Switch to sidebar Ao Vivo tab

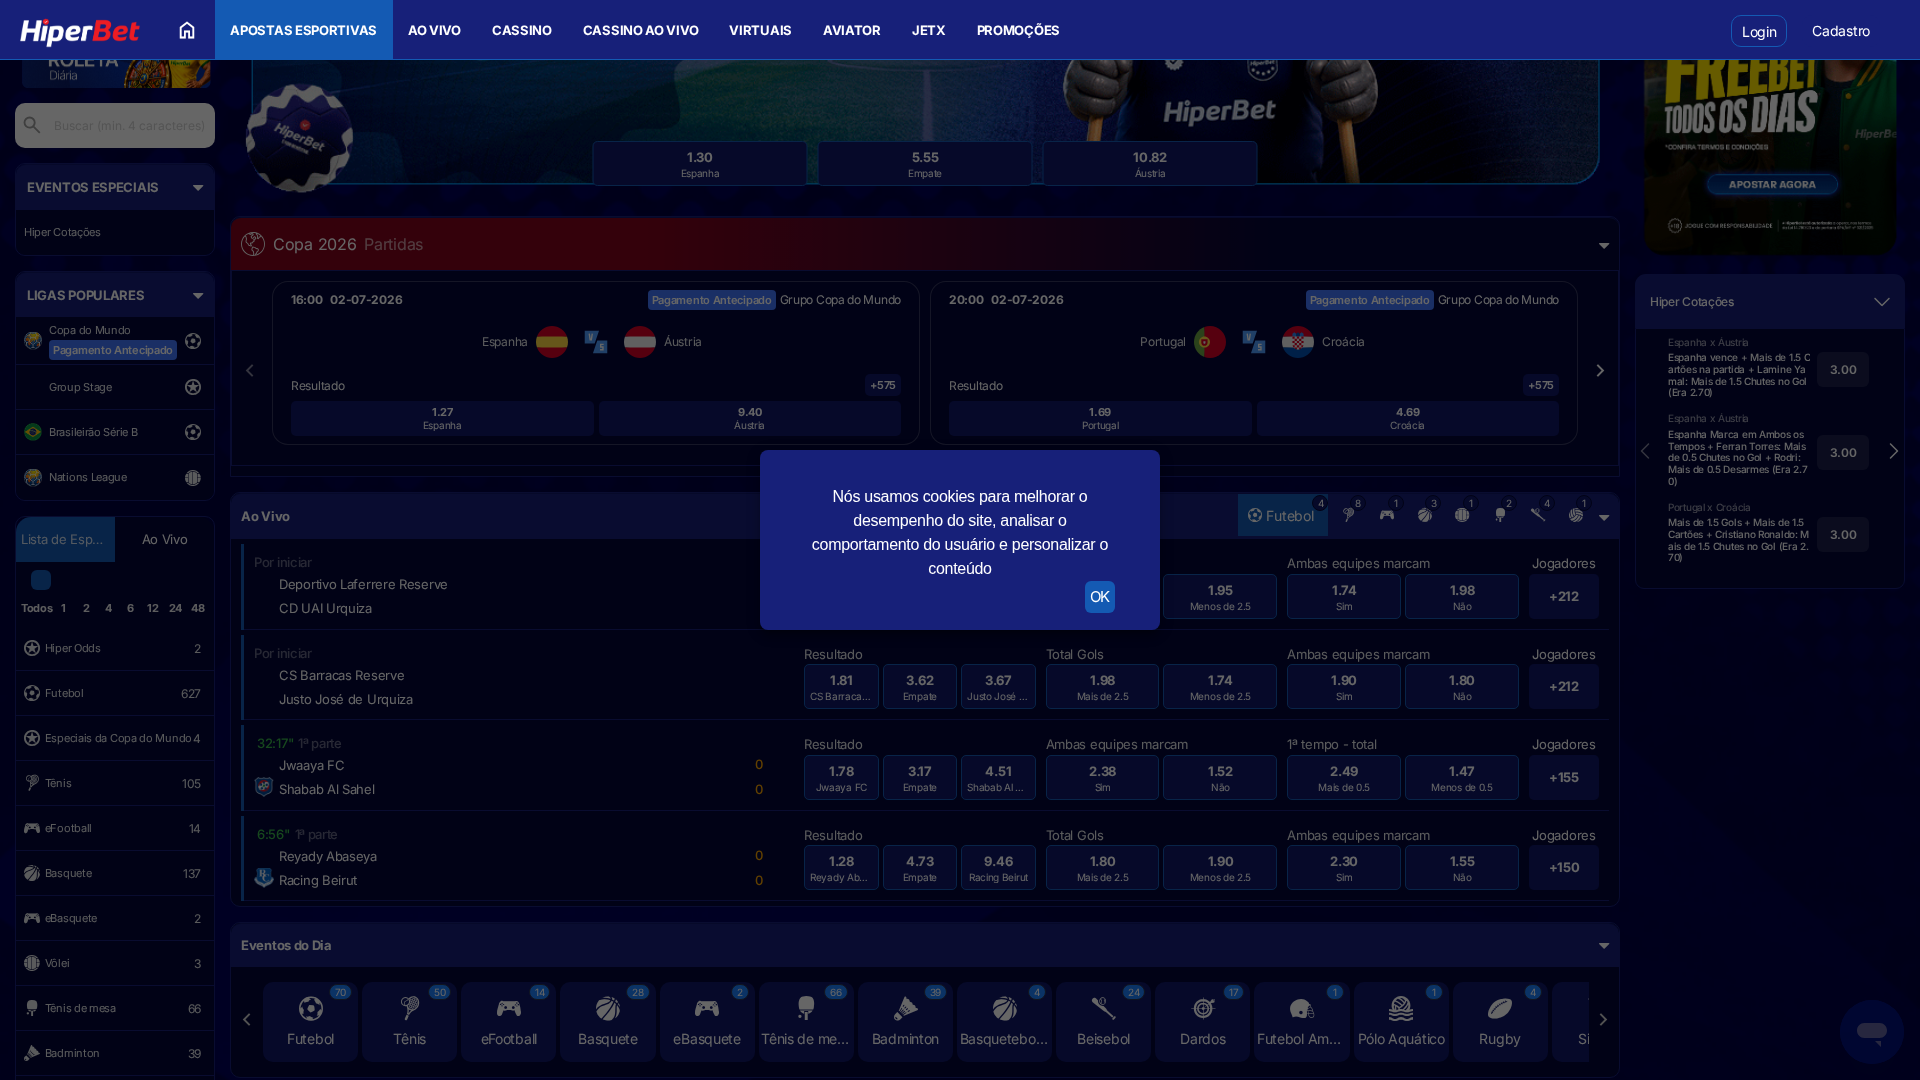tap(165, 540)
